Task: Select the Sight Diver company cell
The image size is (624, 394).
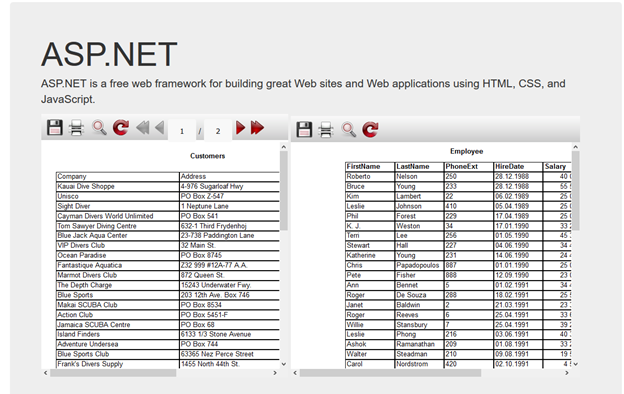Action: pos(118,206)
